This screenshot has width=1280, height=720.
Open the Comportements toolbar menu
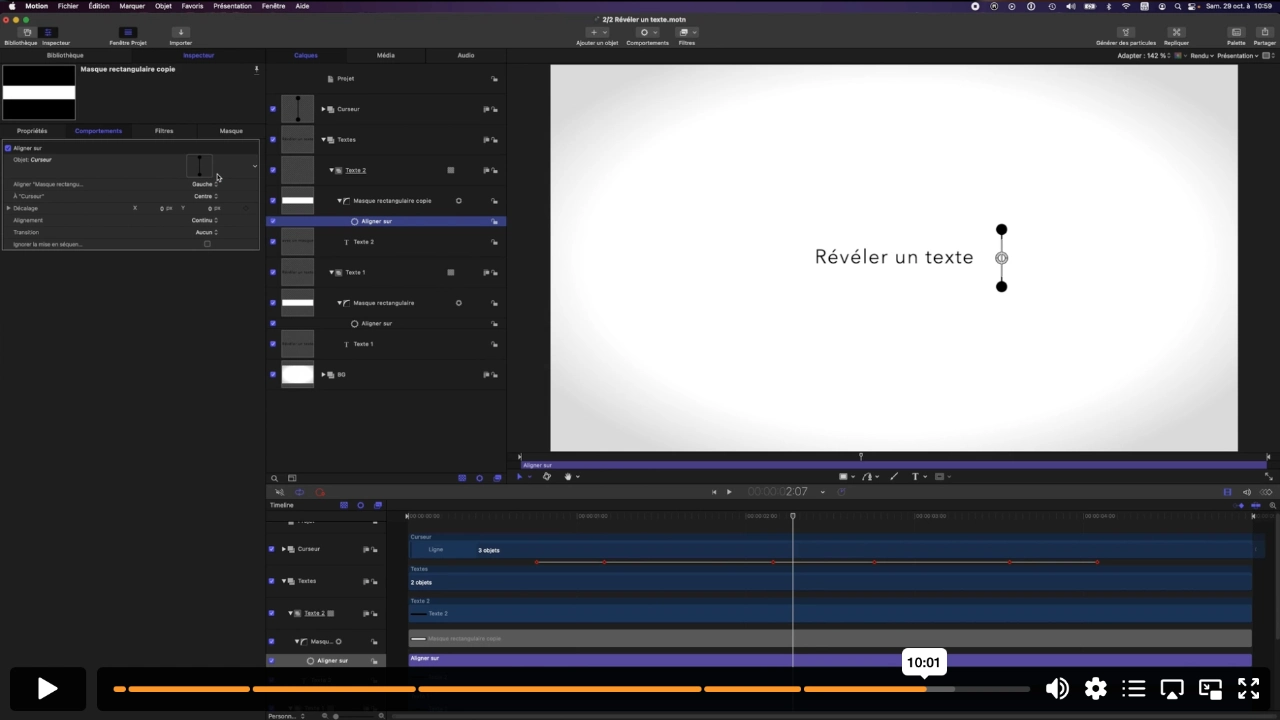[x=648, y=32]
